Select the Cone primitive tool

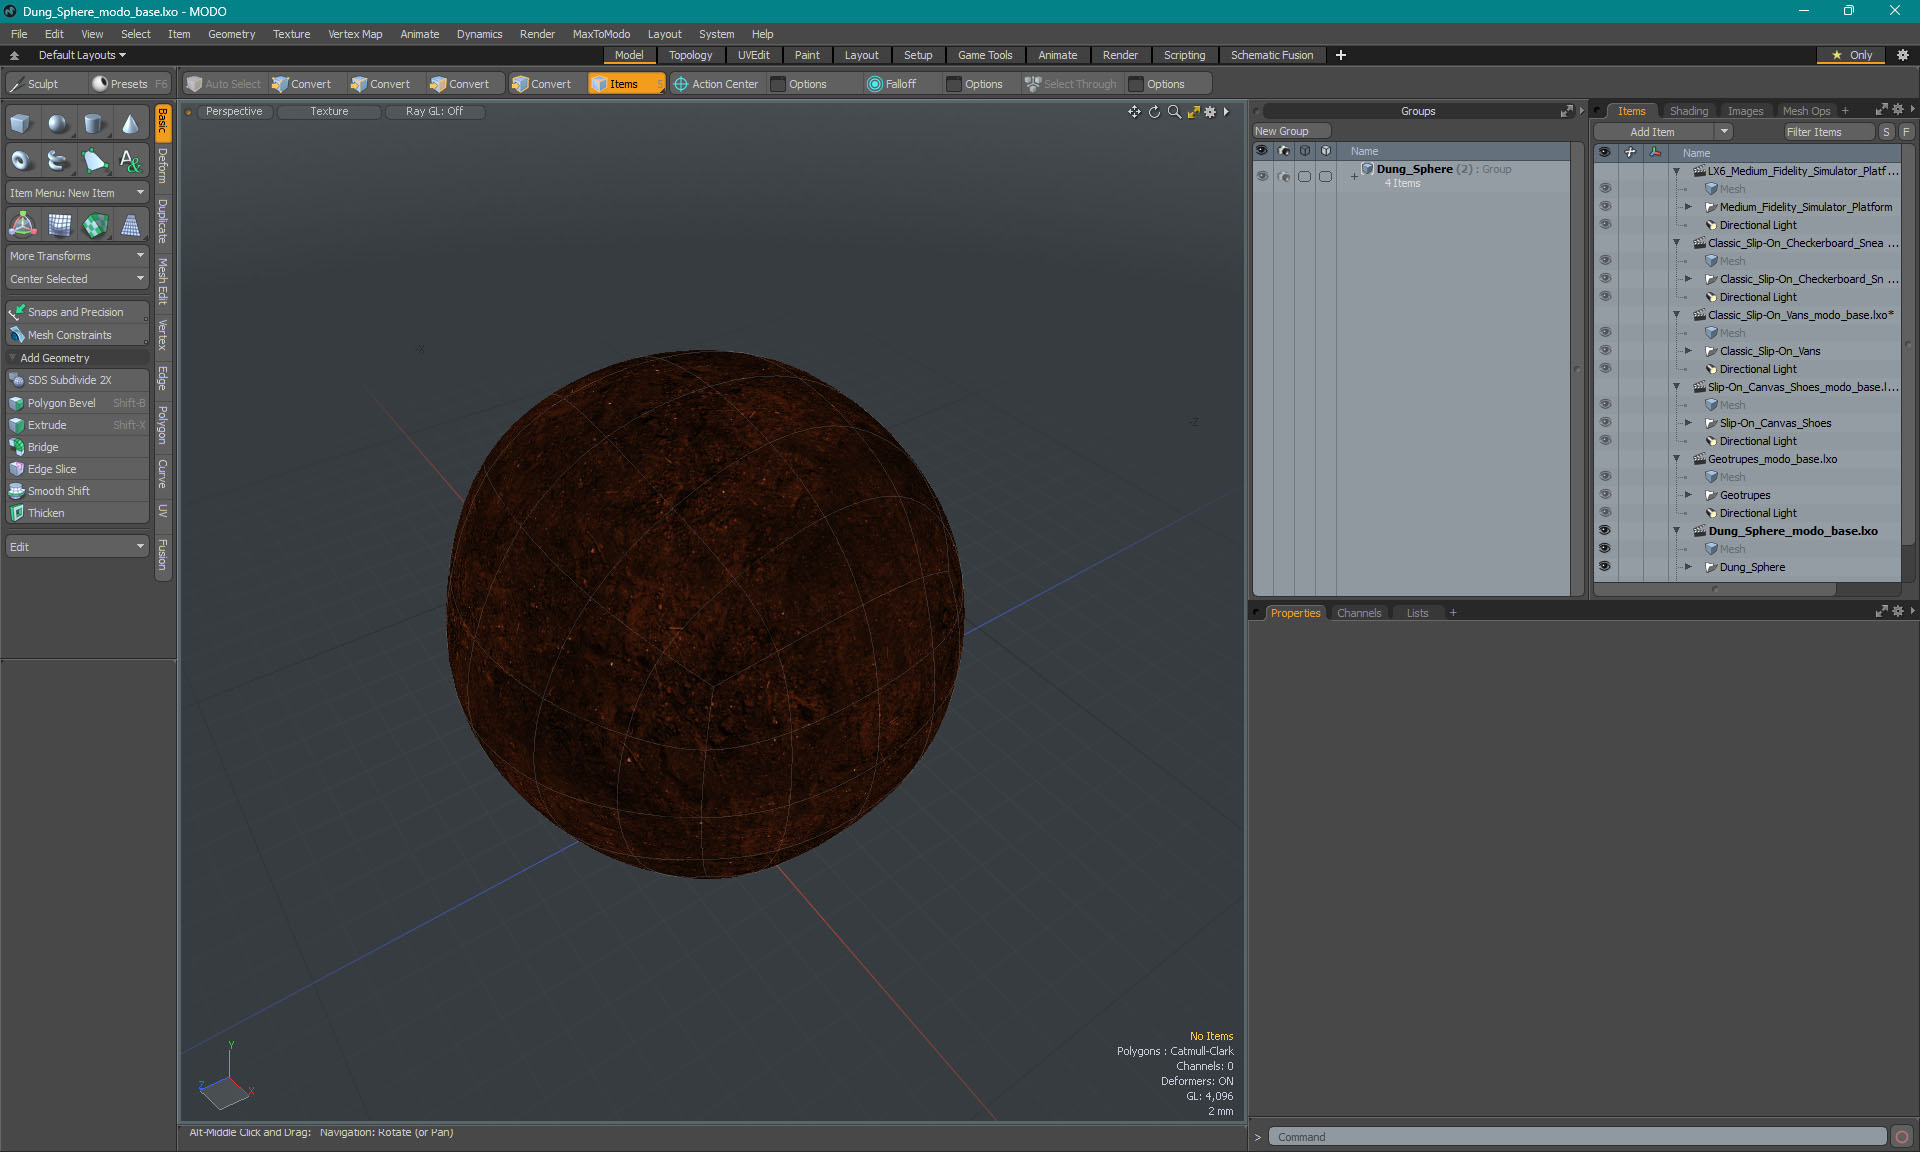pyautogui.click(x=130, y=124)
